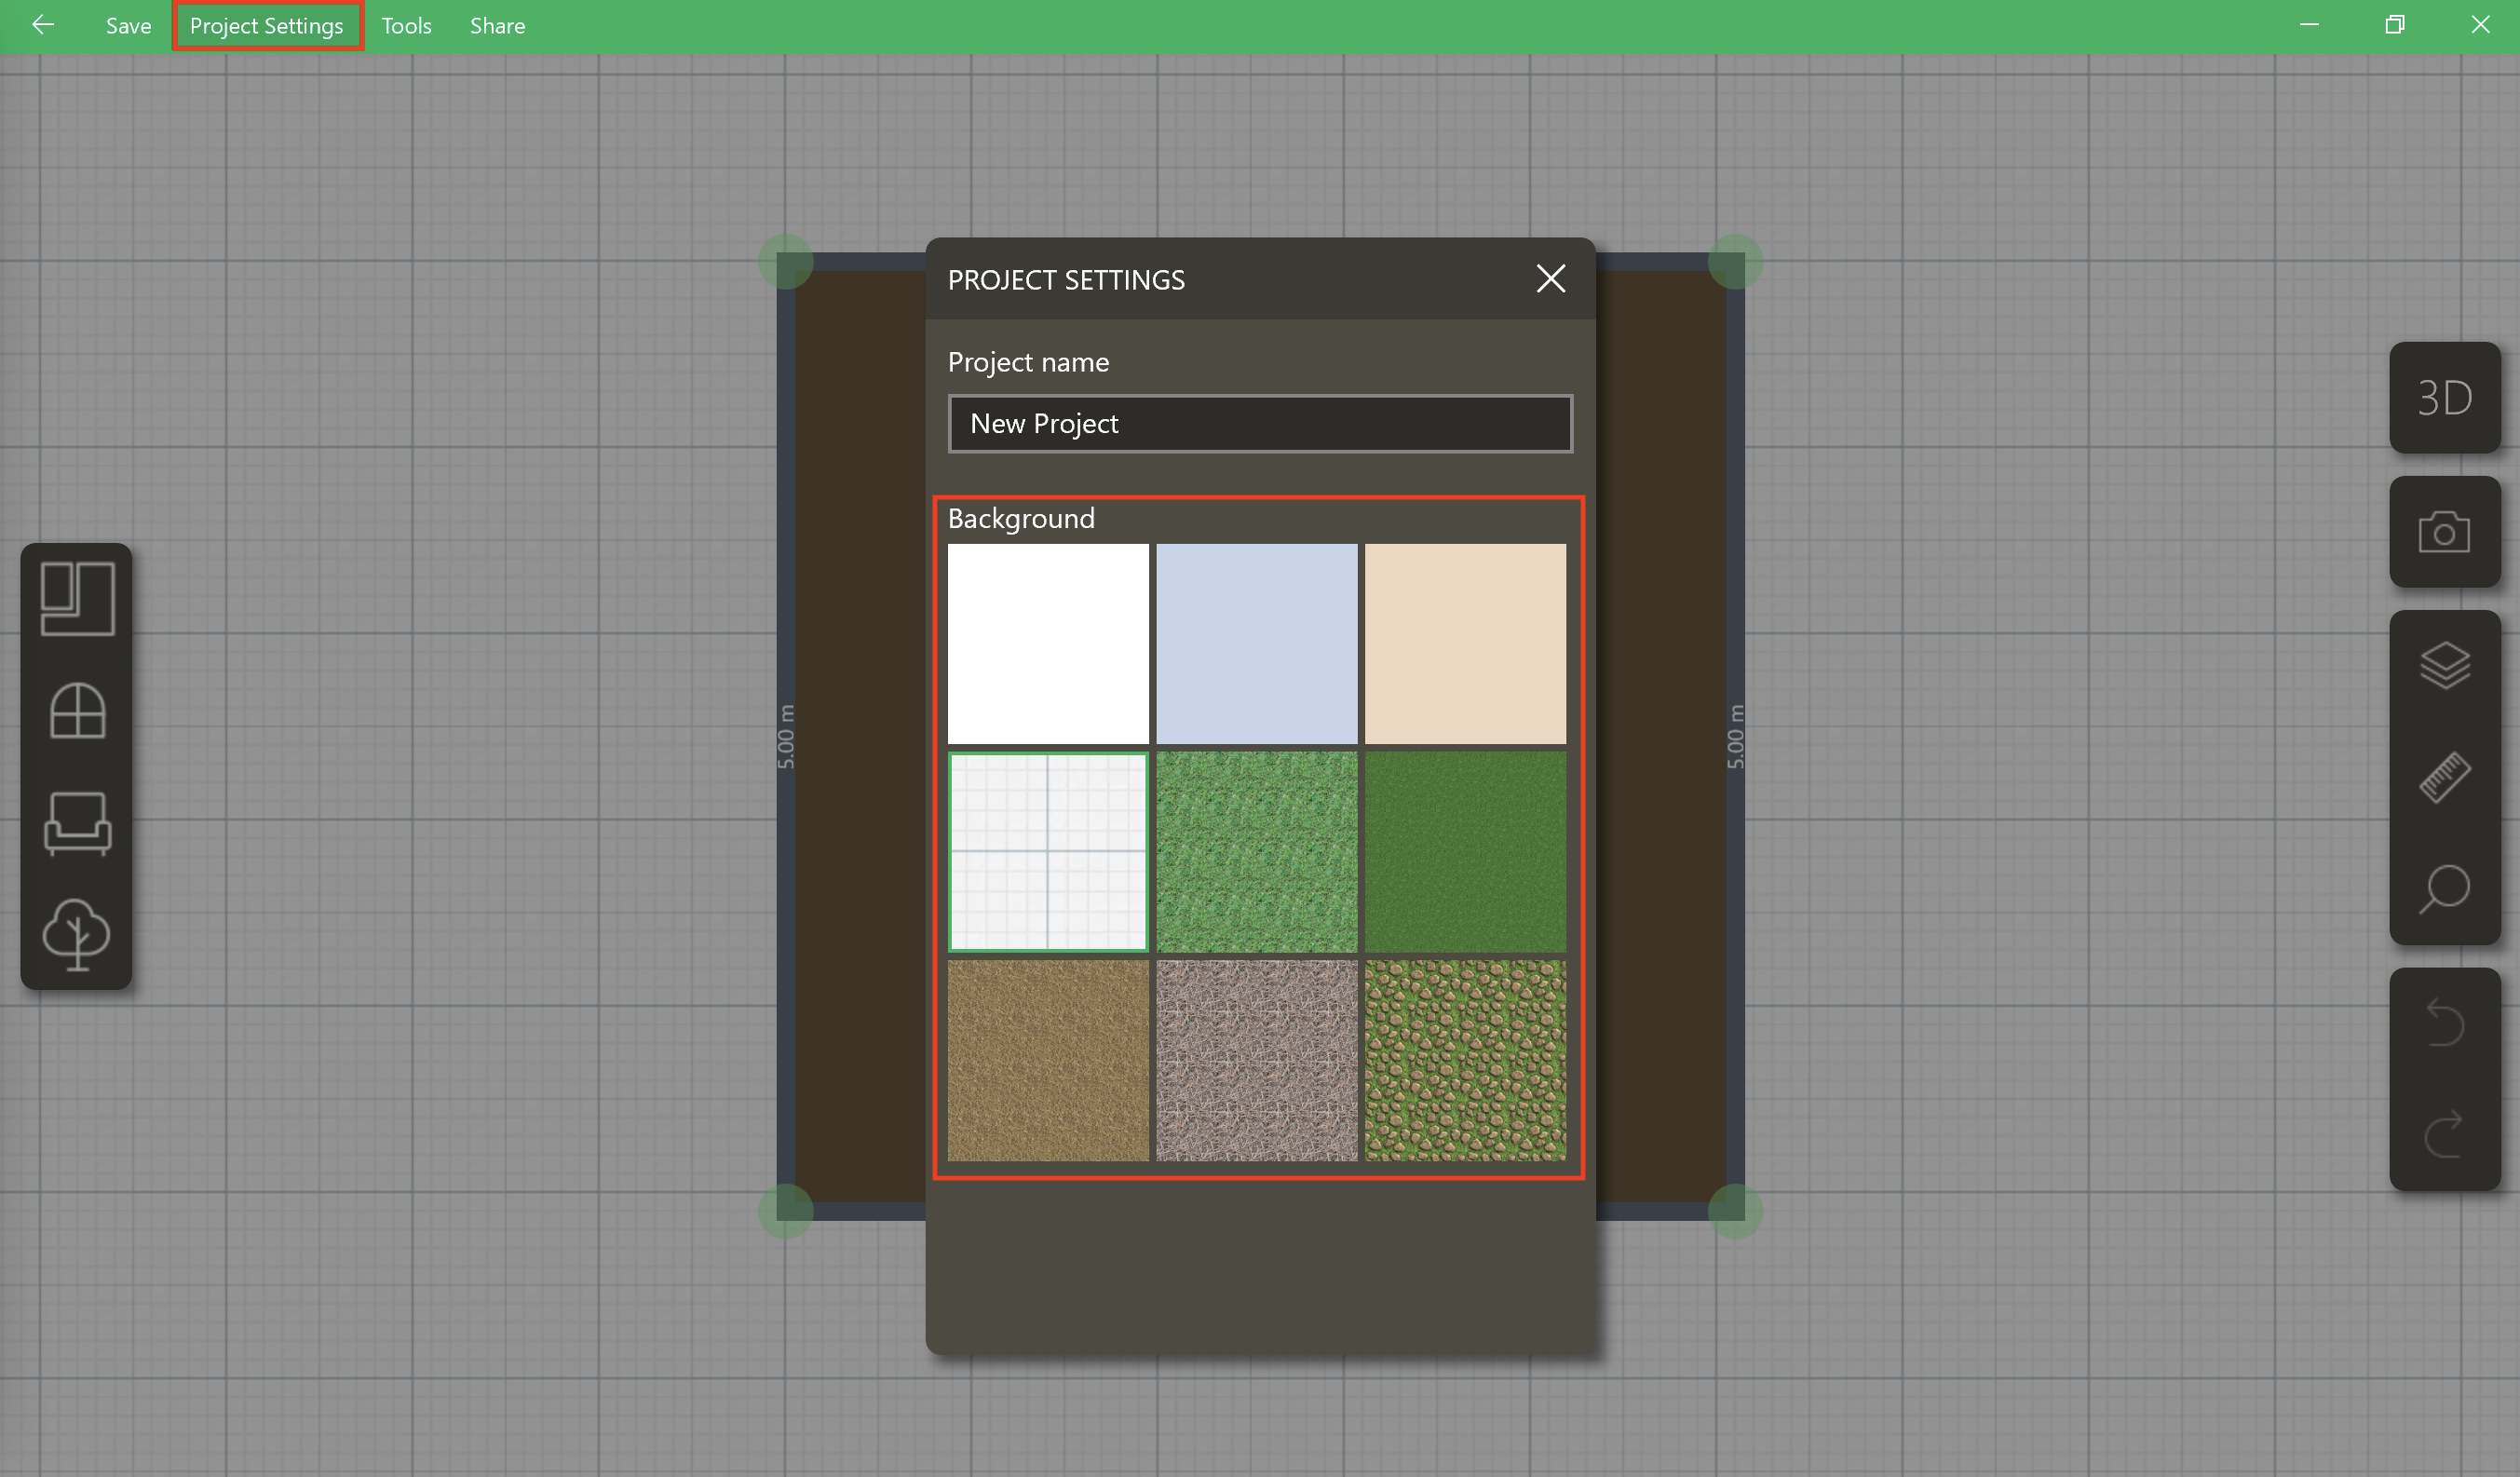Image resolution: width=2520 pixels, height=1477 pixels.
Task: Switch to 3D view mode
Action: tap(2444, 398)
